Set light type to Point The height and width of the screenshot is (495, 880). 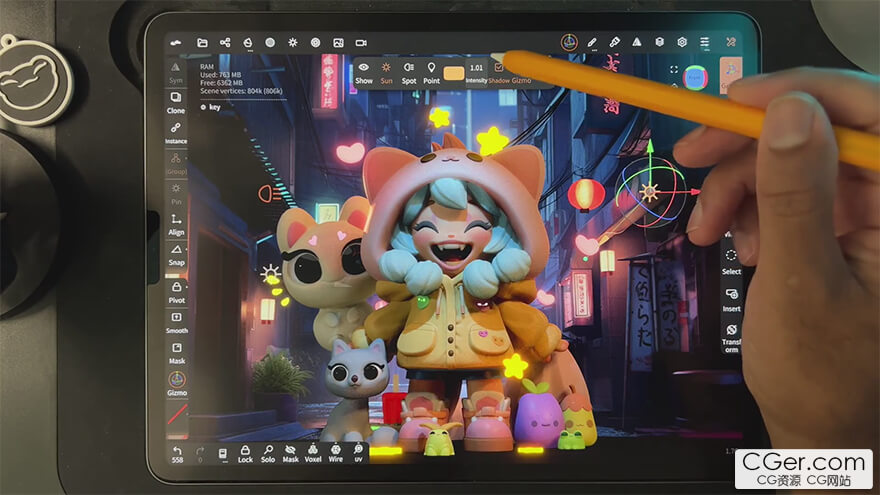(x=431, y=73)
